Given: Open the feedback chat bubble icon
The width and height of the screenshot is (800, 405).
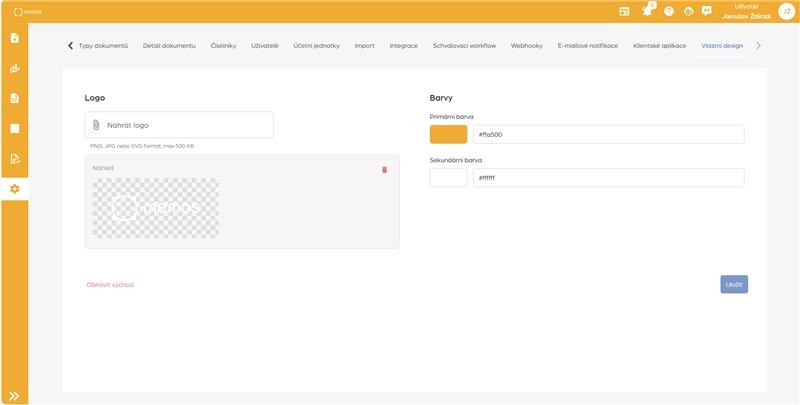Looking at the screenshot, I should tap(707, 11).
